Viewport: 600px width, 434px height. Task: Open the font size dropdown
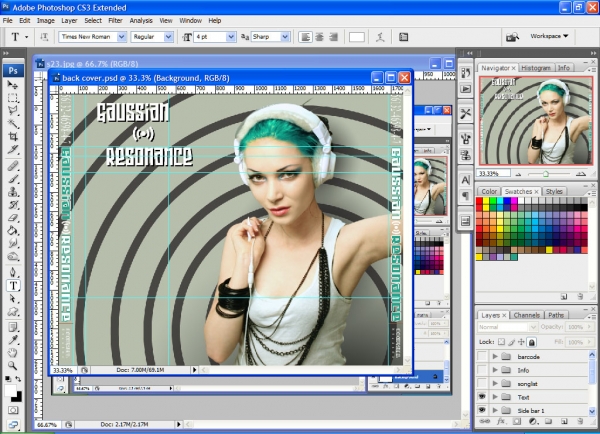(231, 37)
